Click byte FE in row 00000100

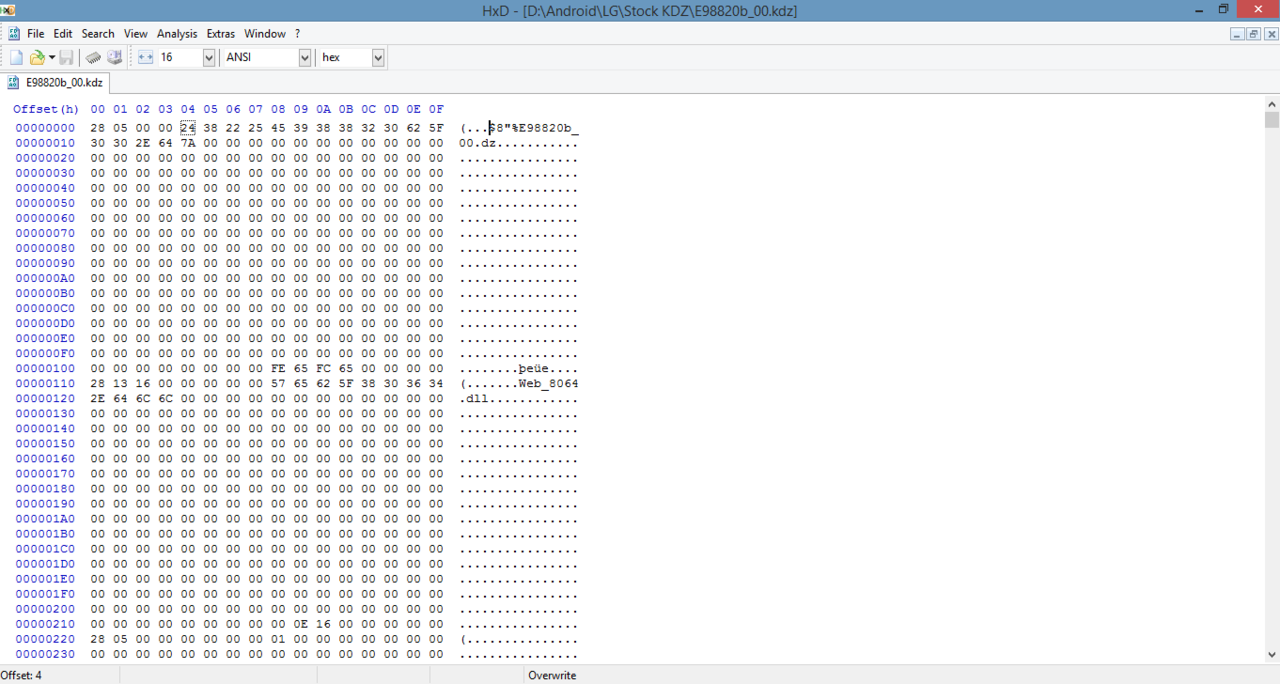pyautogui.click(x=278, y=369)
